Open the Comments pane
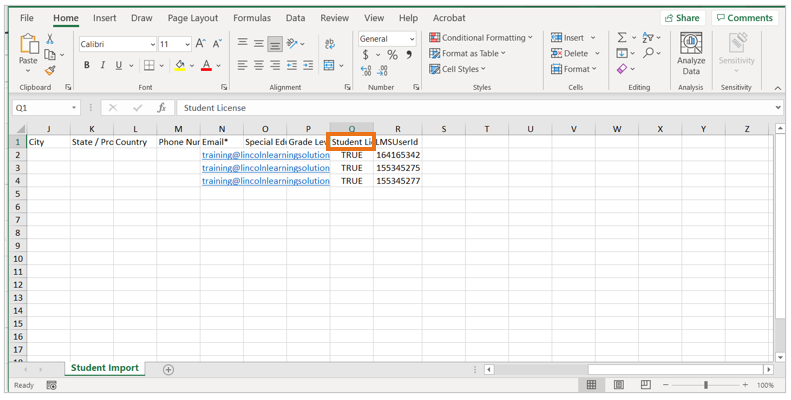 pyautogui.click(x=745, y=18)
